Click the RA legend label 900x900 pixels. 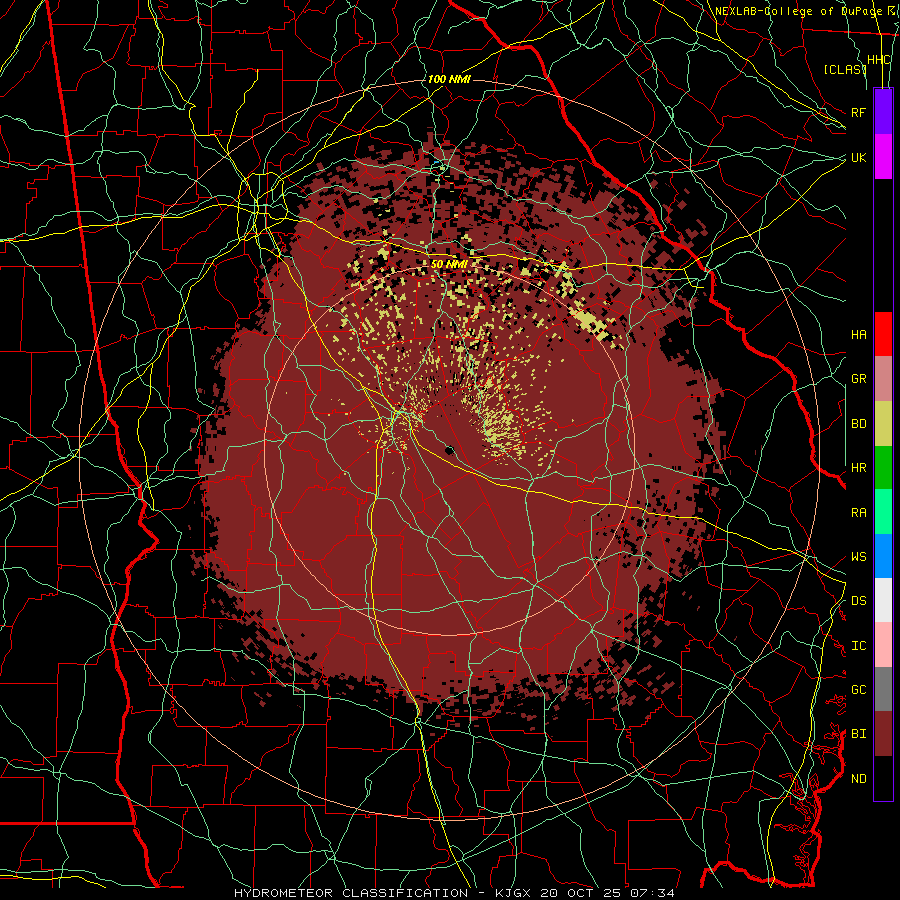(x=859, y=513)
